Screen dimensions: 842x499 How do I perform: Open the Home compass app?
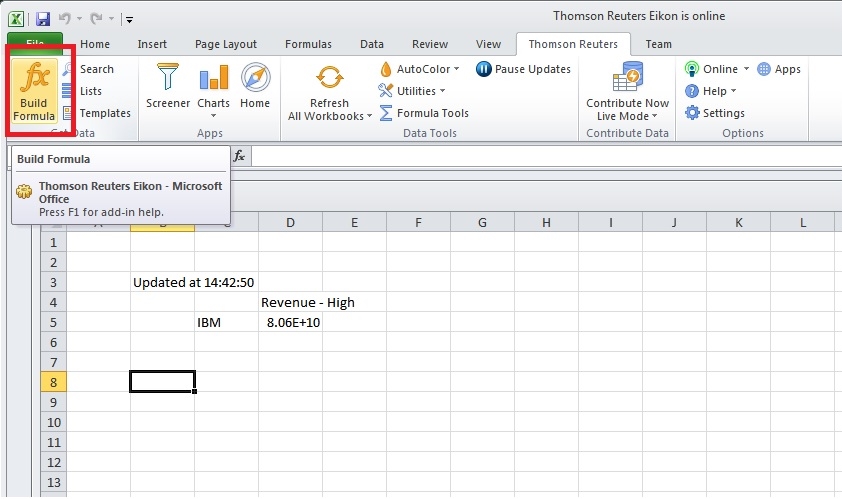point(255,76)
